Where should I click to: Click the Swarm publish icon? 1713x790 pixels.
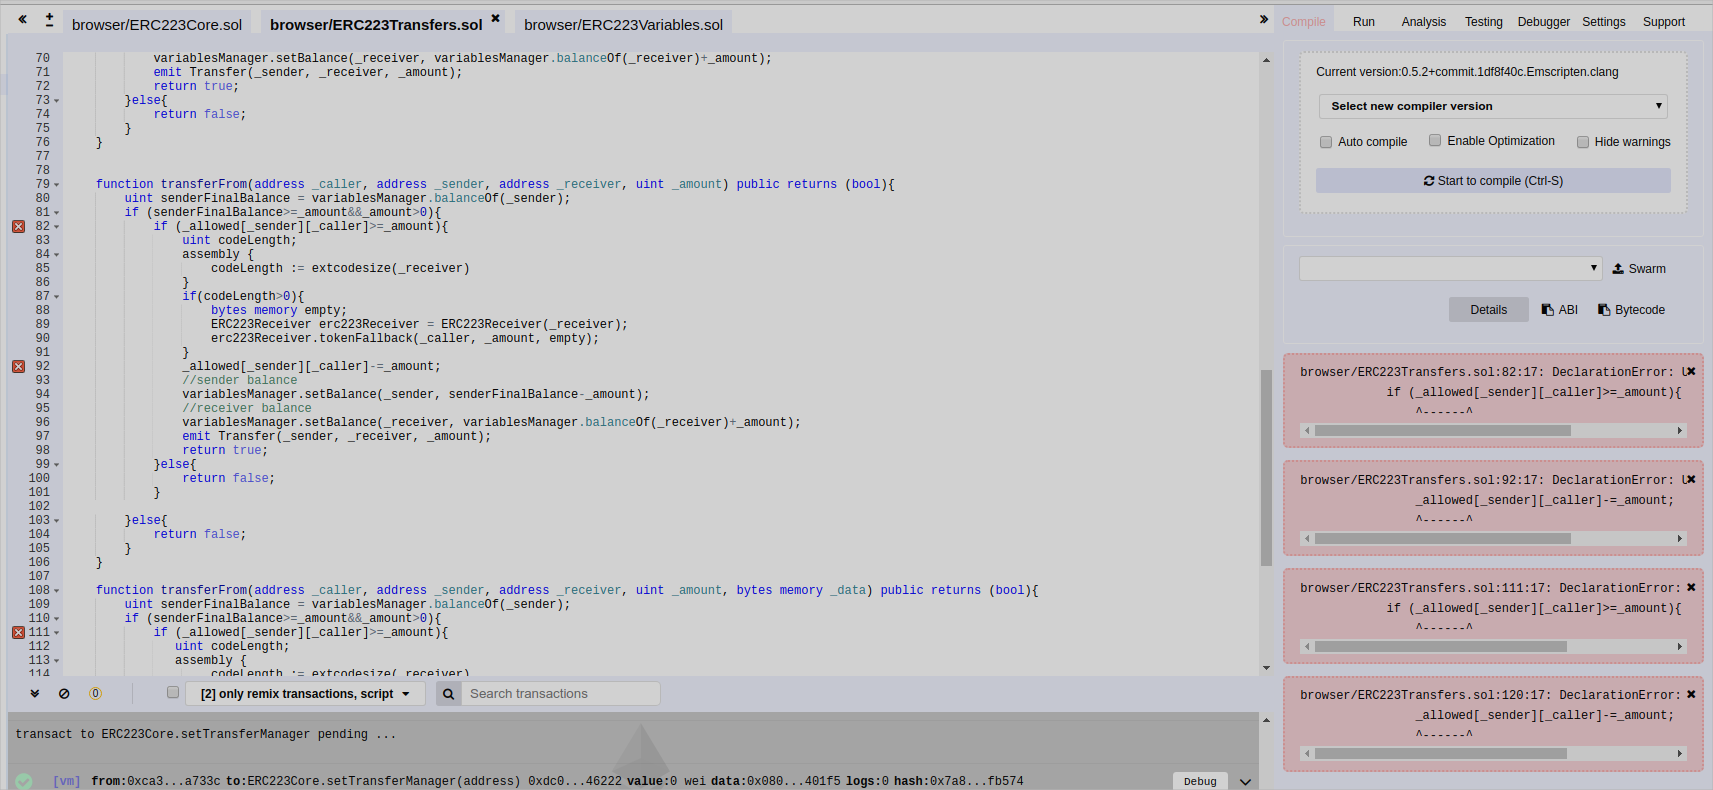pyautogui.click(x=1618, y=268)
